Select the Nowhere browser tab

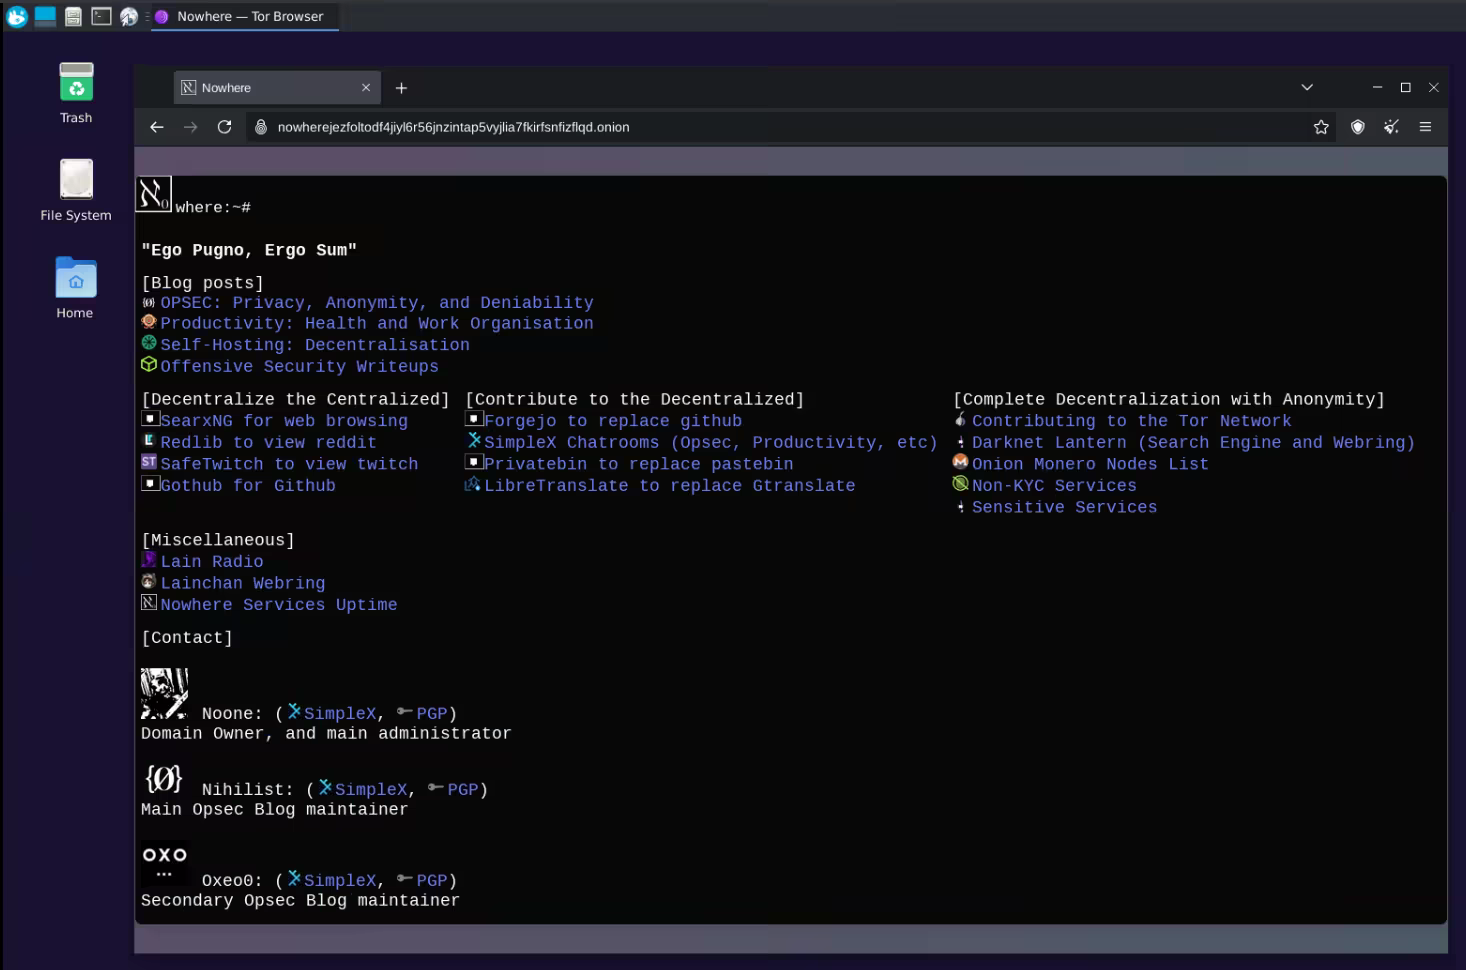[260, 88]
